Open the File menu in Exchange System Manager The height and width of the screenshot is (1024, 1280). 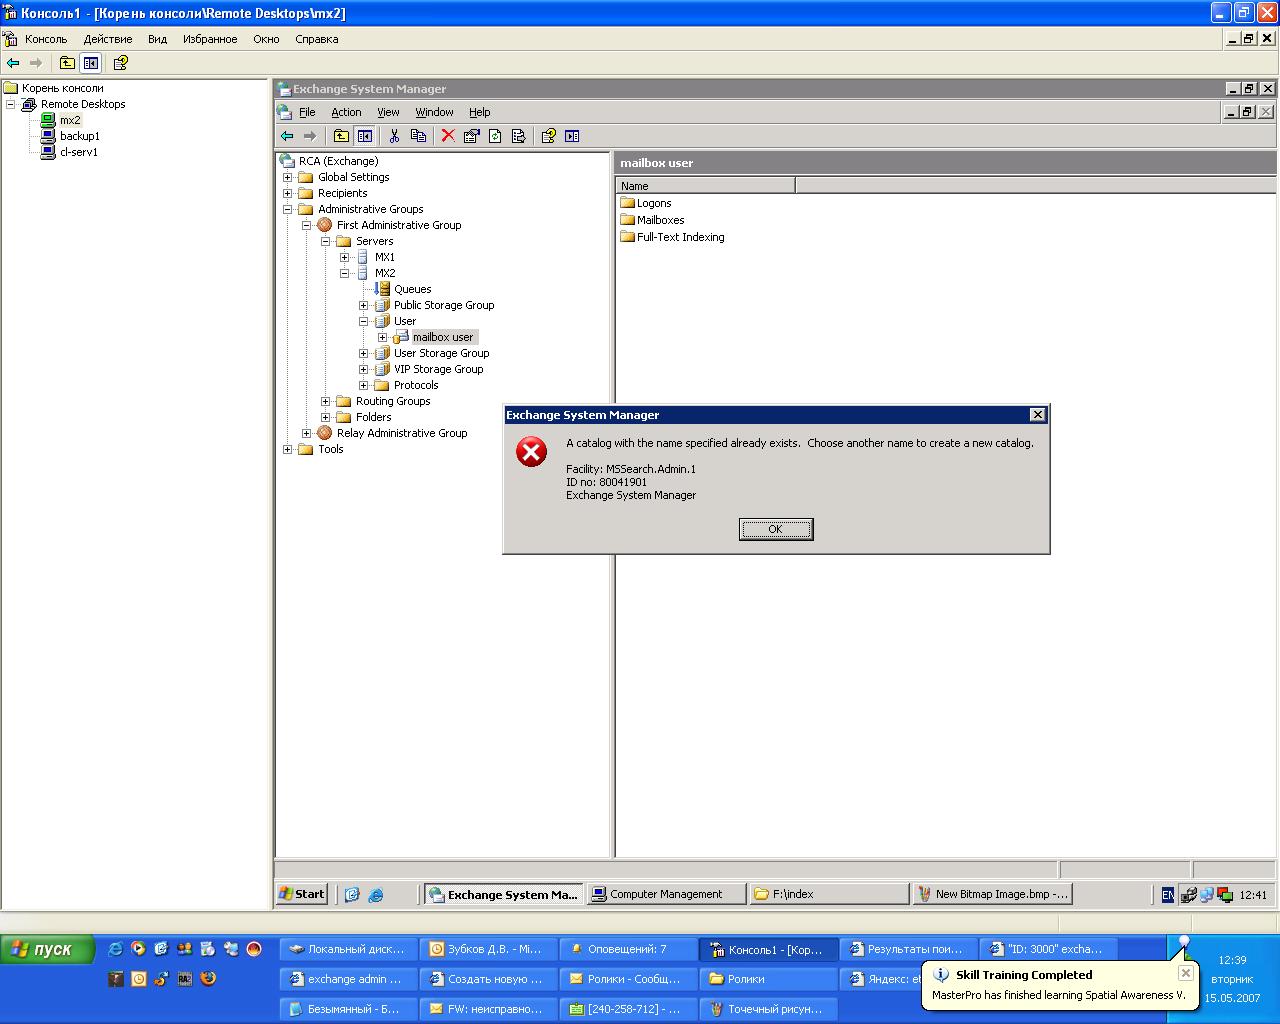pyautogui.click(x=307, y=112)
